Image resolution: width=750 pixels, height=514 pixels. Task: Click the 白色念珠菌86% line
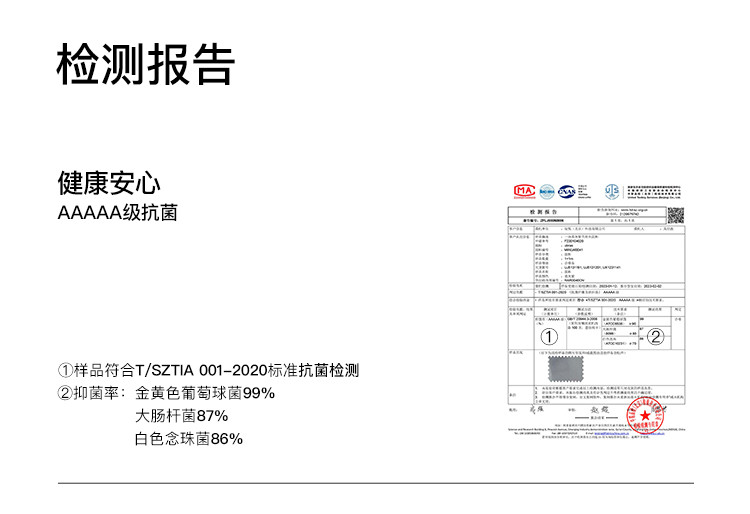[189, 438]
